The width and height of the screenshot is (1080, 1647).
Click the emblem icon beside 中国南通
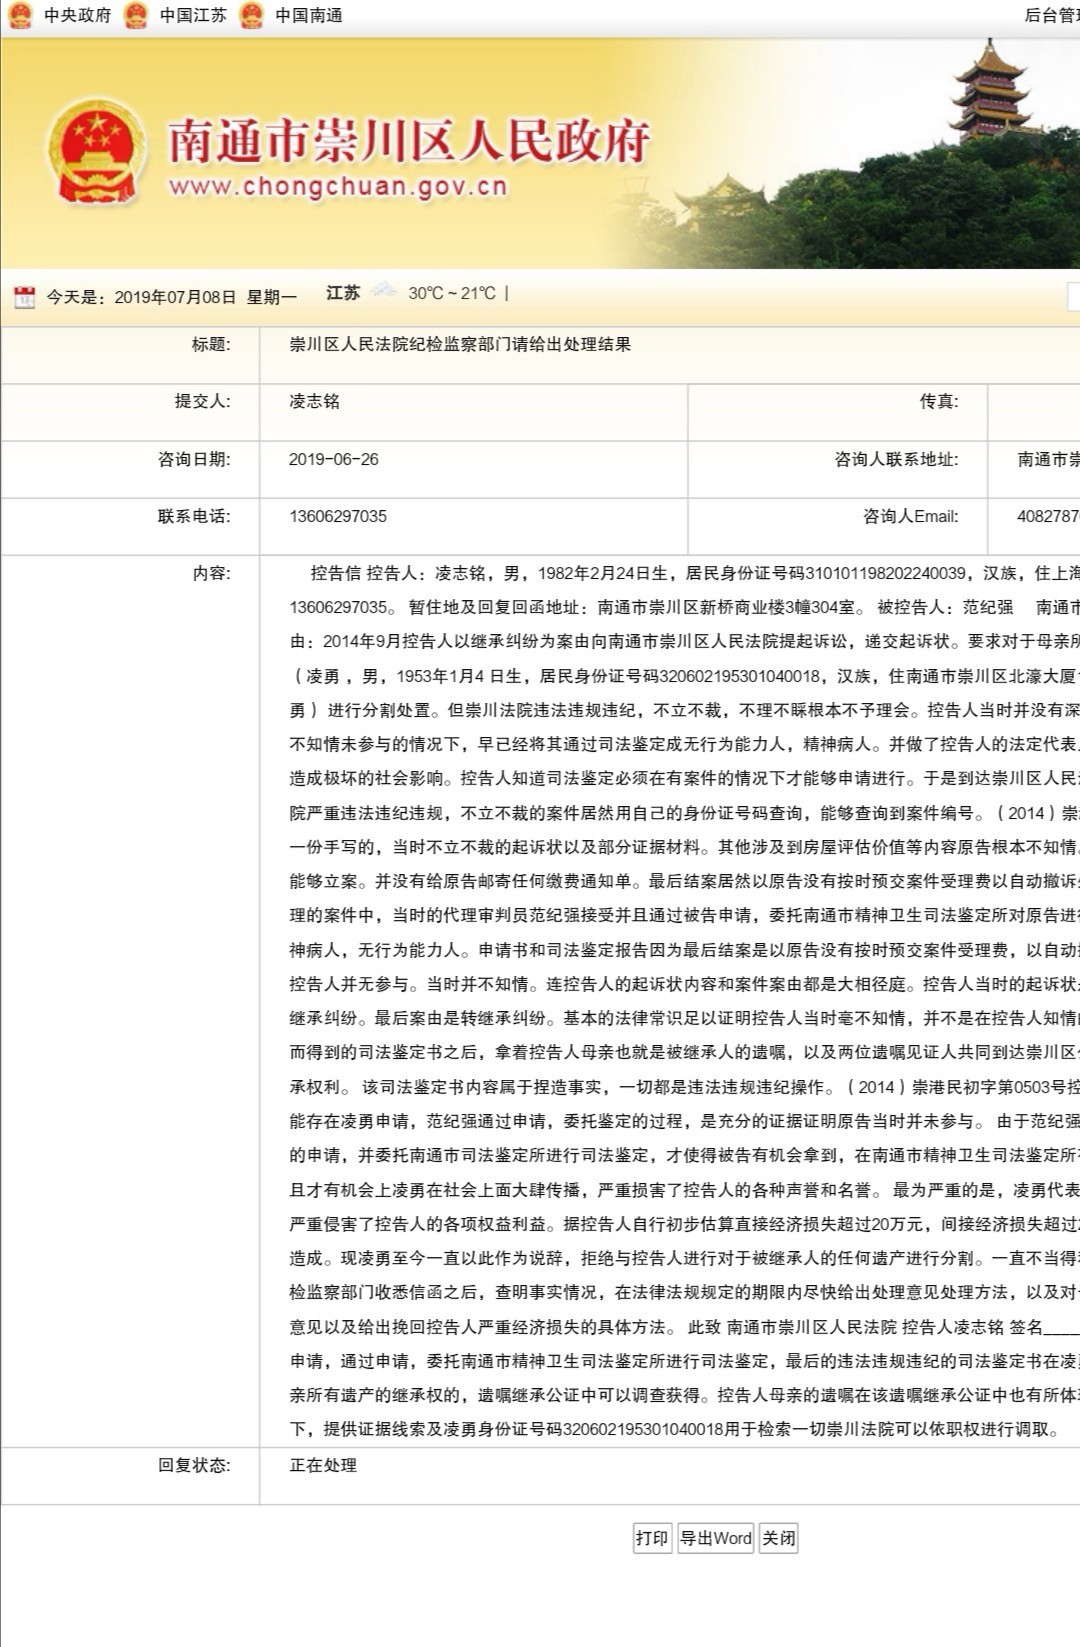(x=252, y=15)
